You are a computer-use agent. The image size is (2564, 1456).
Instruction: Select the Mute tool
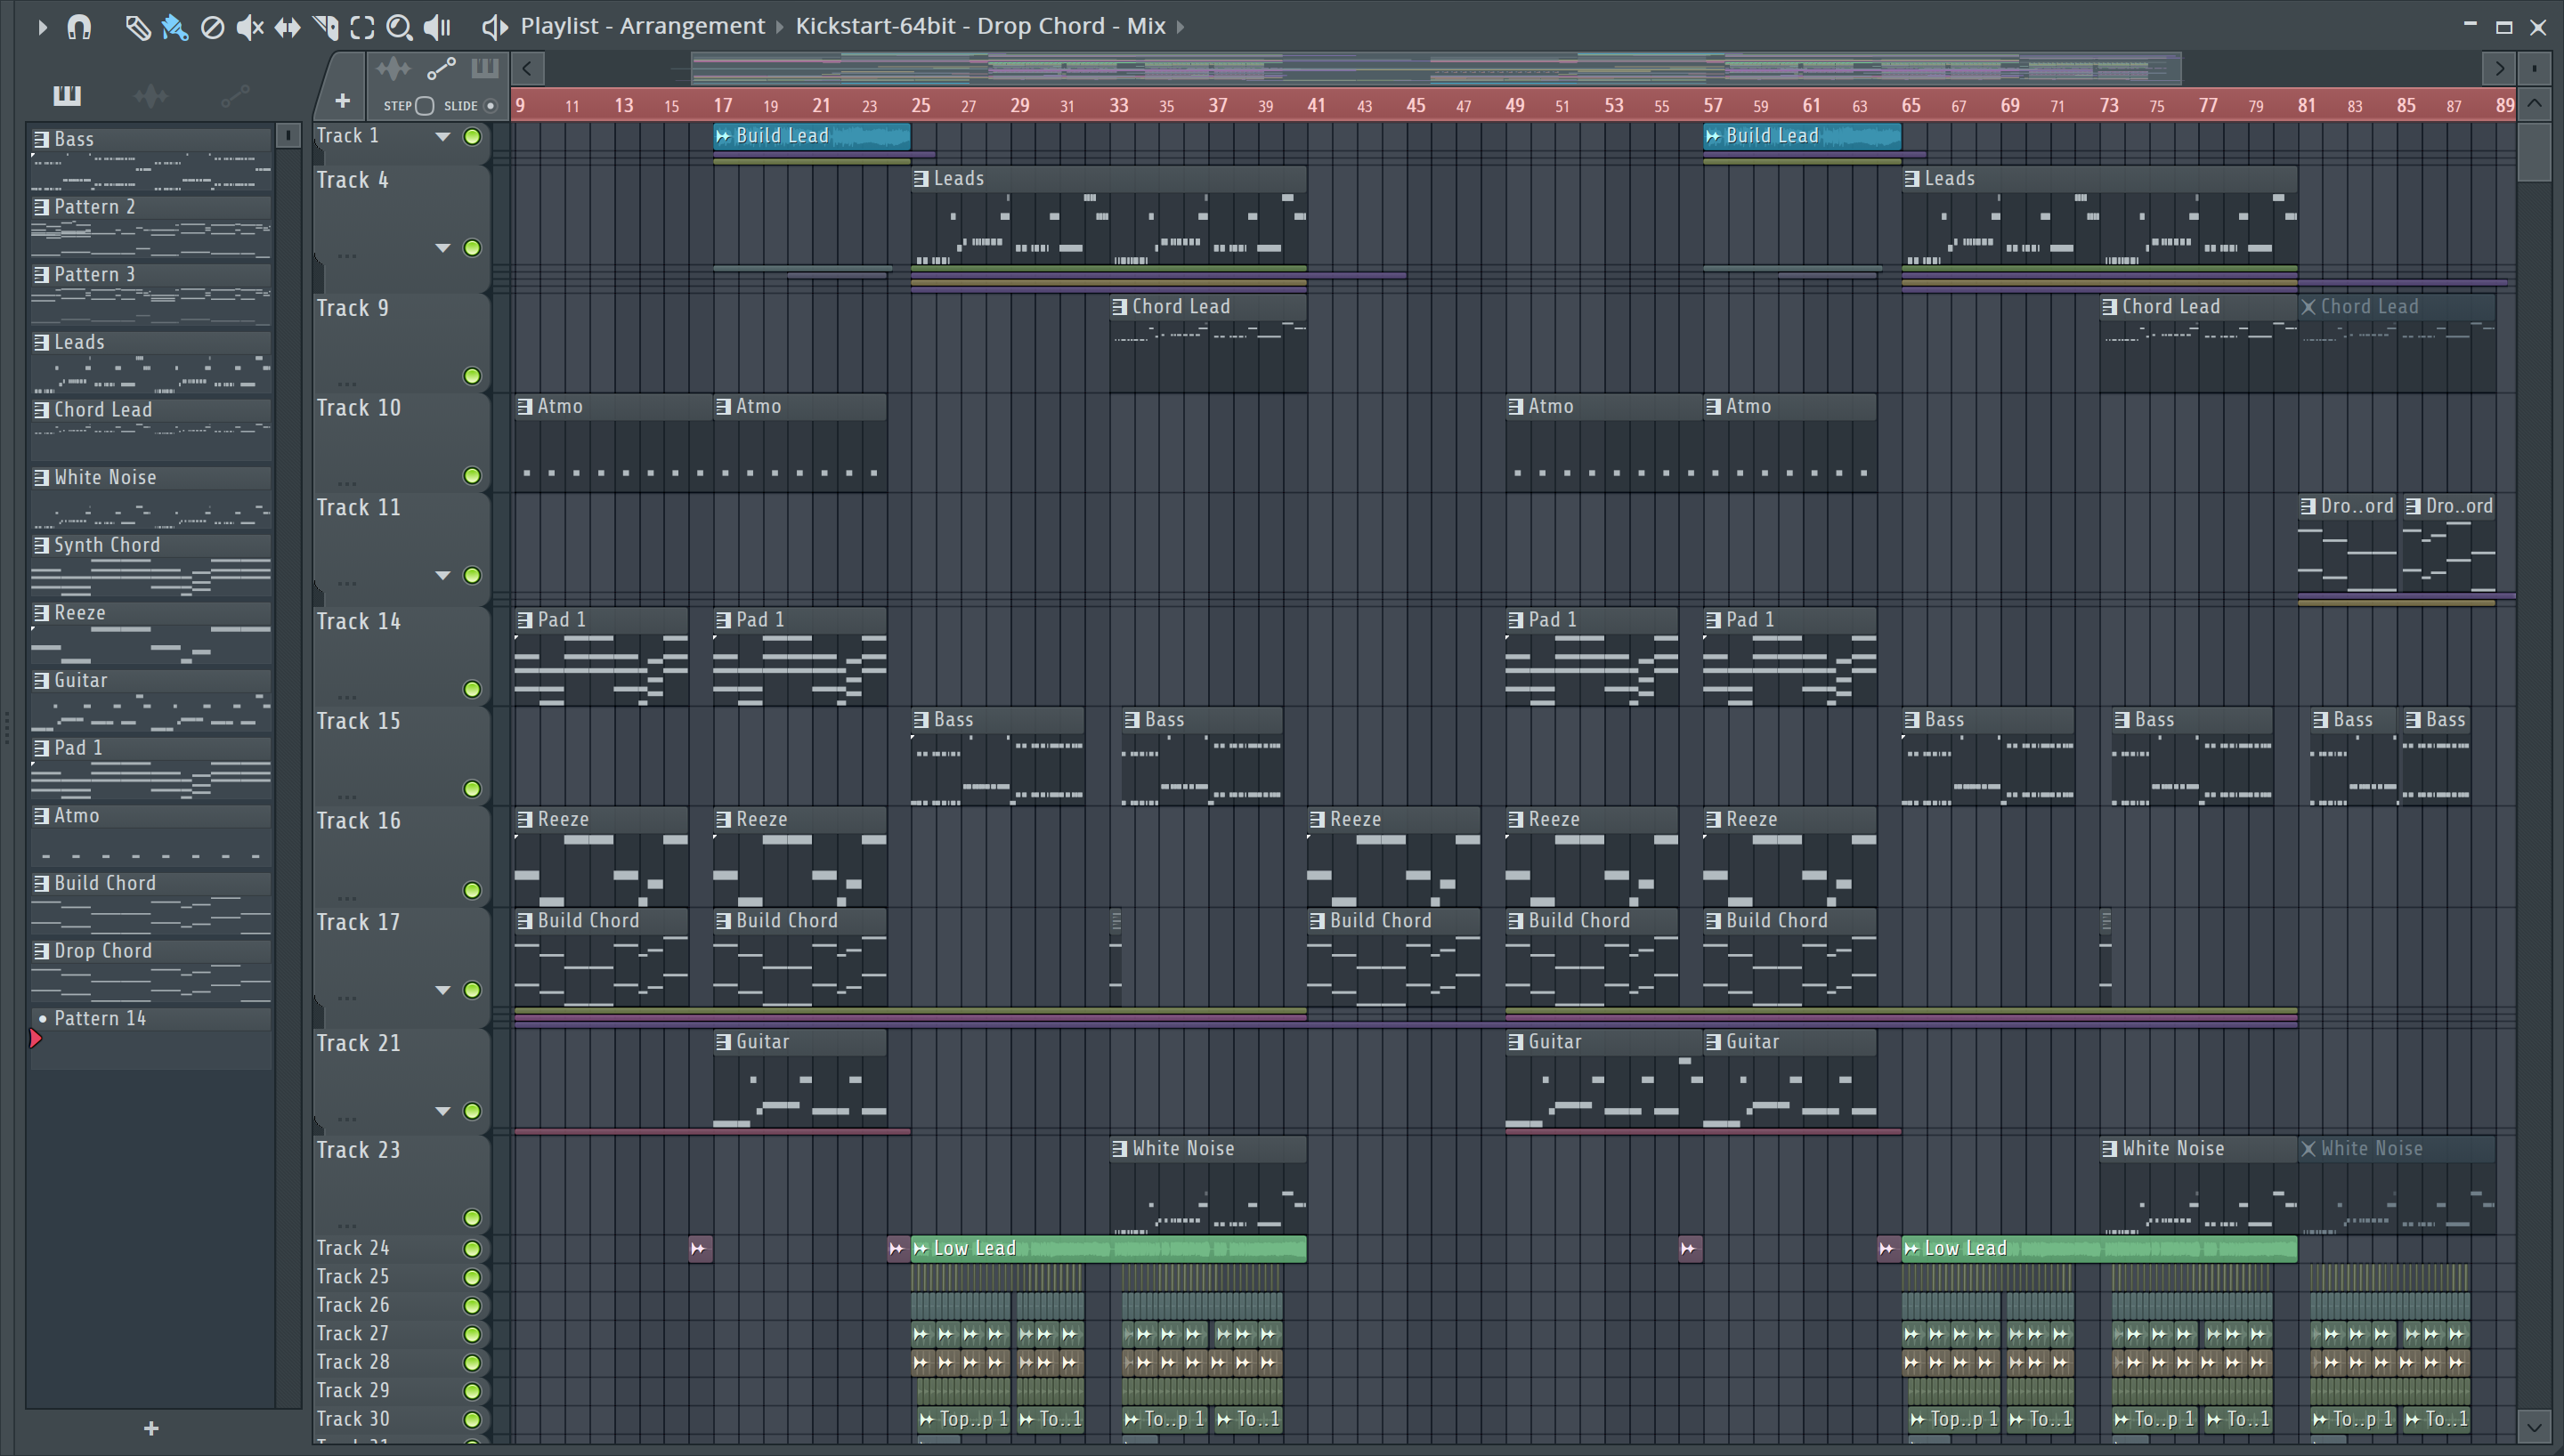click(249, 27)
